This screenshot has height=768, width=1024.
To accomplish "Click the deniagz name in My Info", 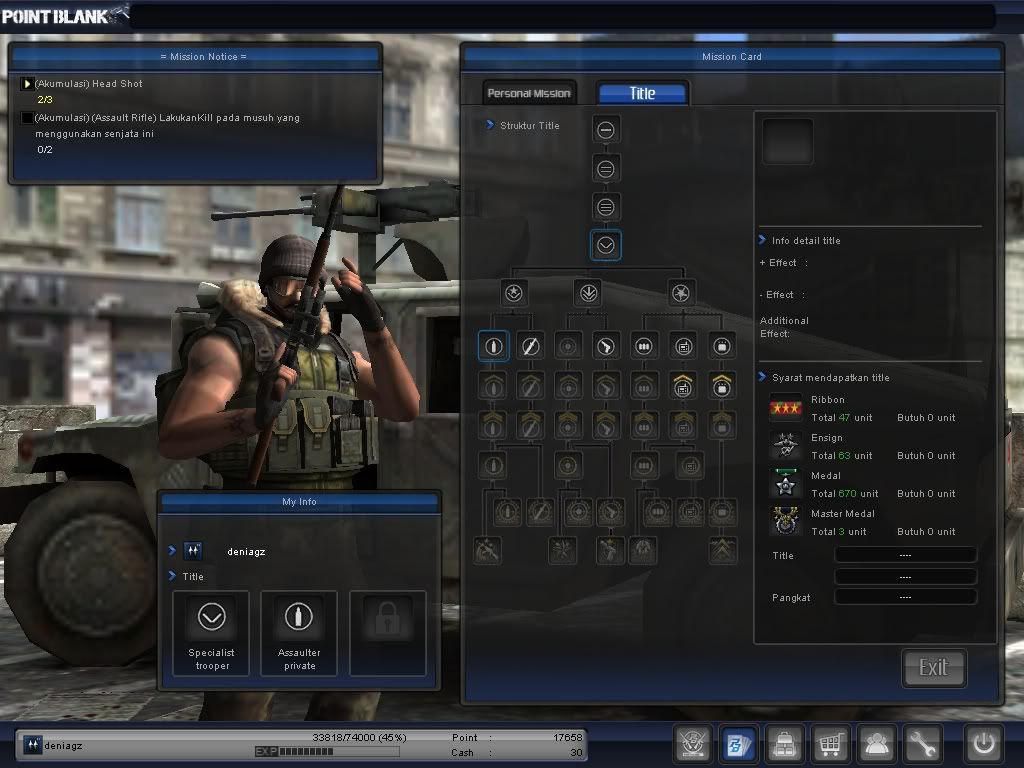I will [246, 551].
